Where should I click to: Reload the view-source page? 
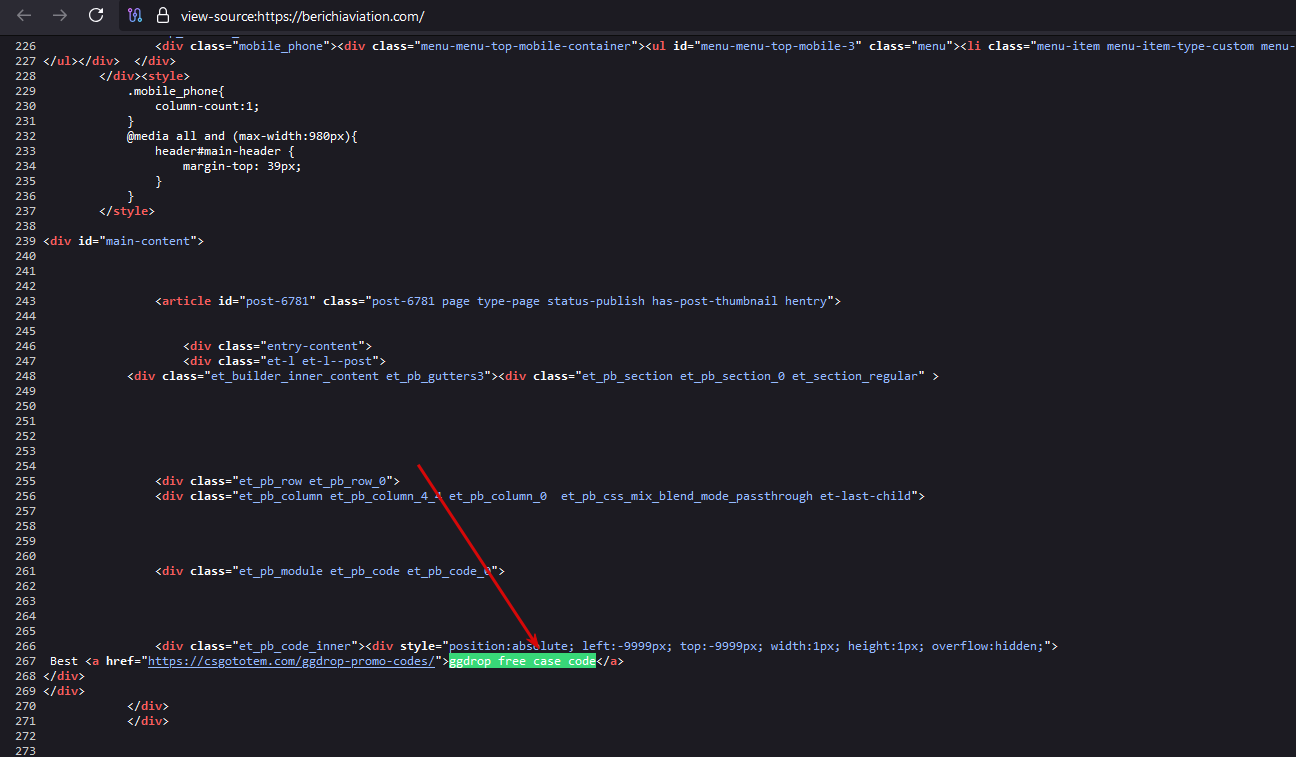(96, 15)
